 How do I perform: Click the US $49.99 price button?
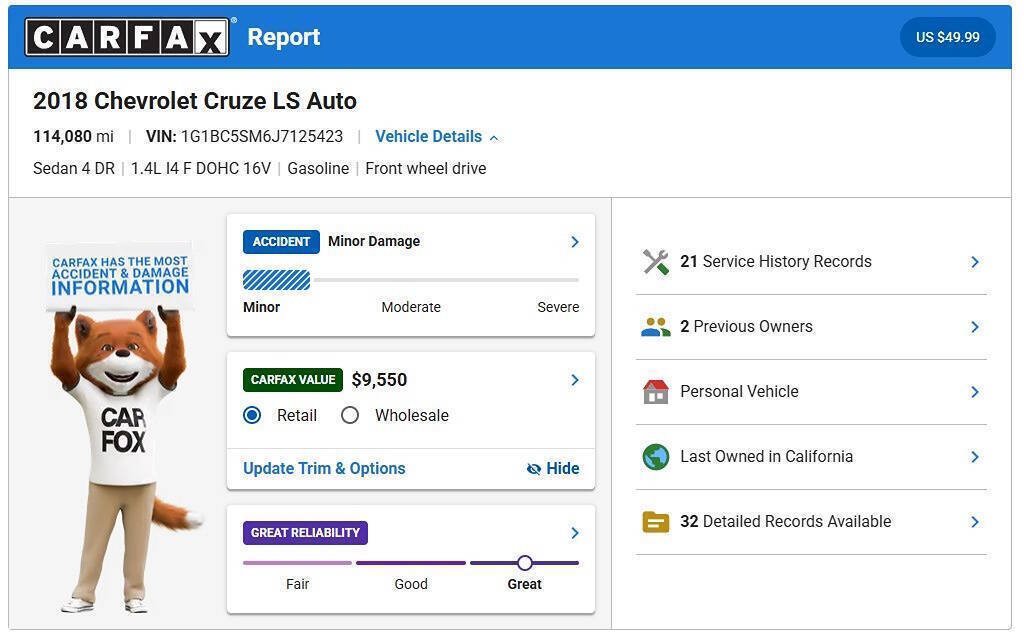coord(948,37)
